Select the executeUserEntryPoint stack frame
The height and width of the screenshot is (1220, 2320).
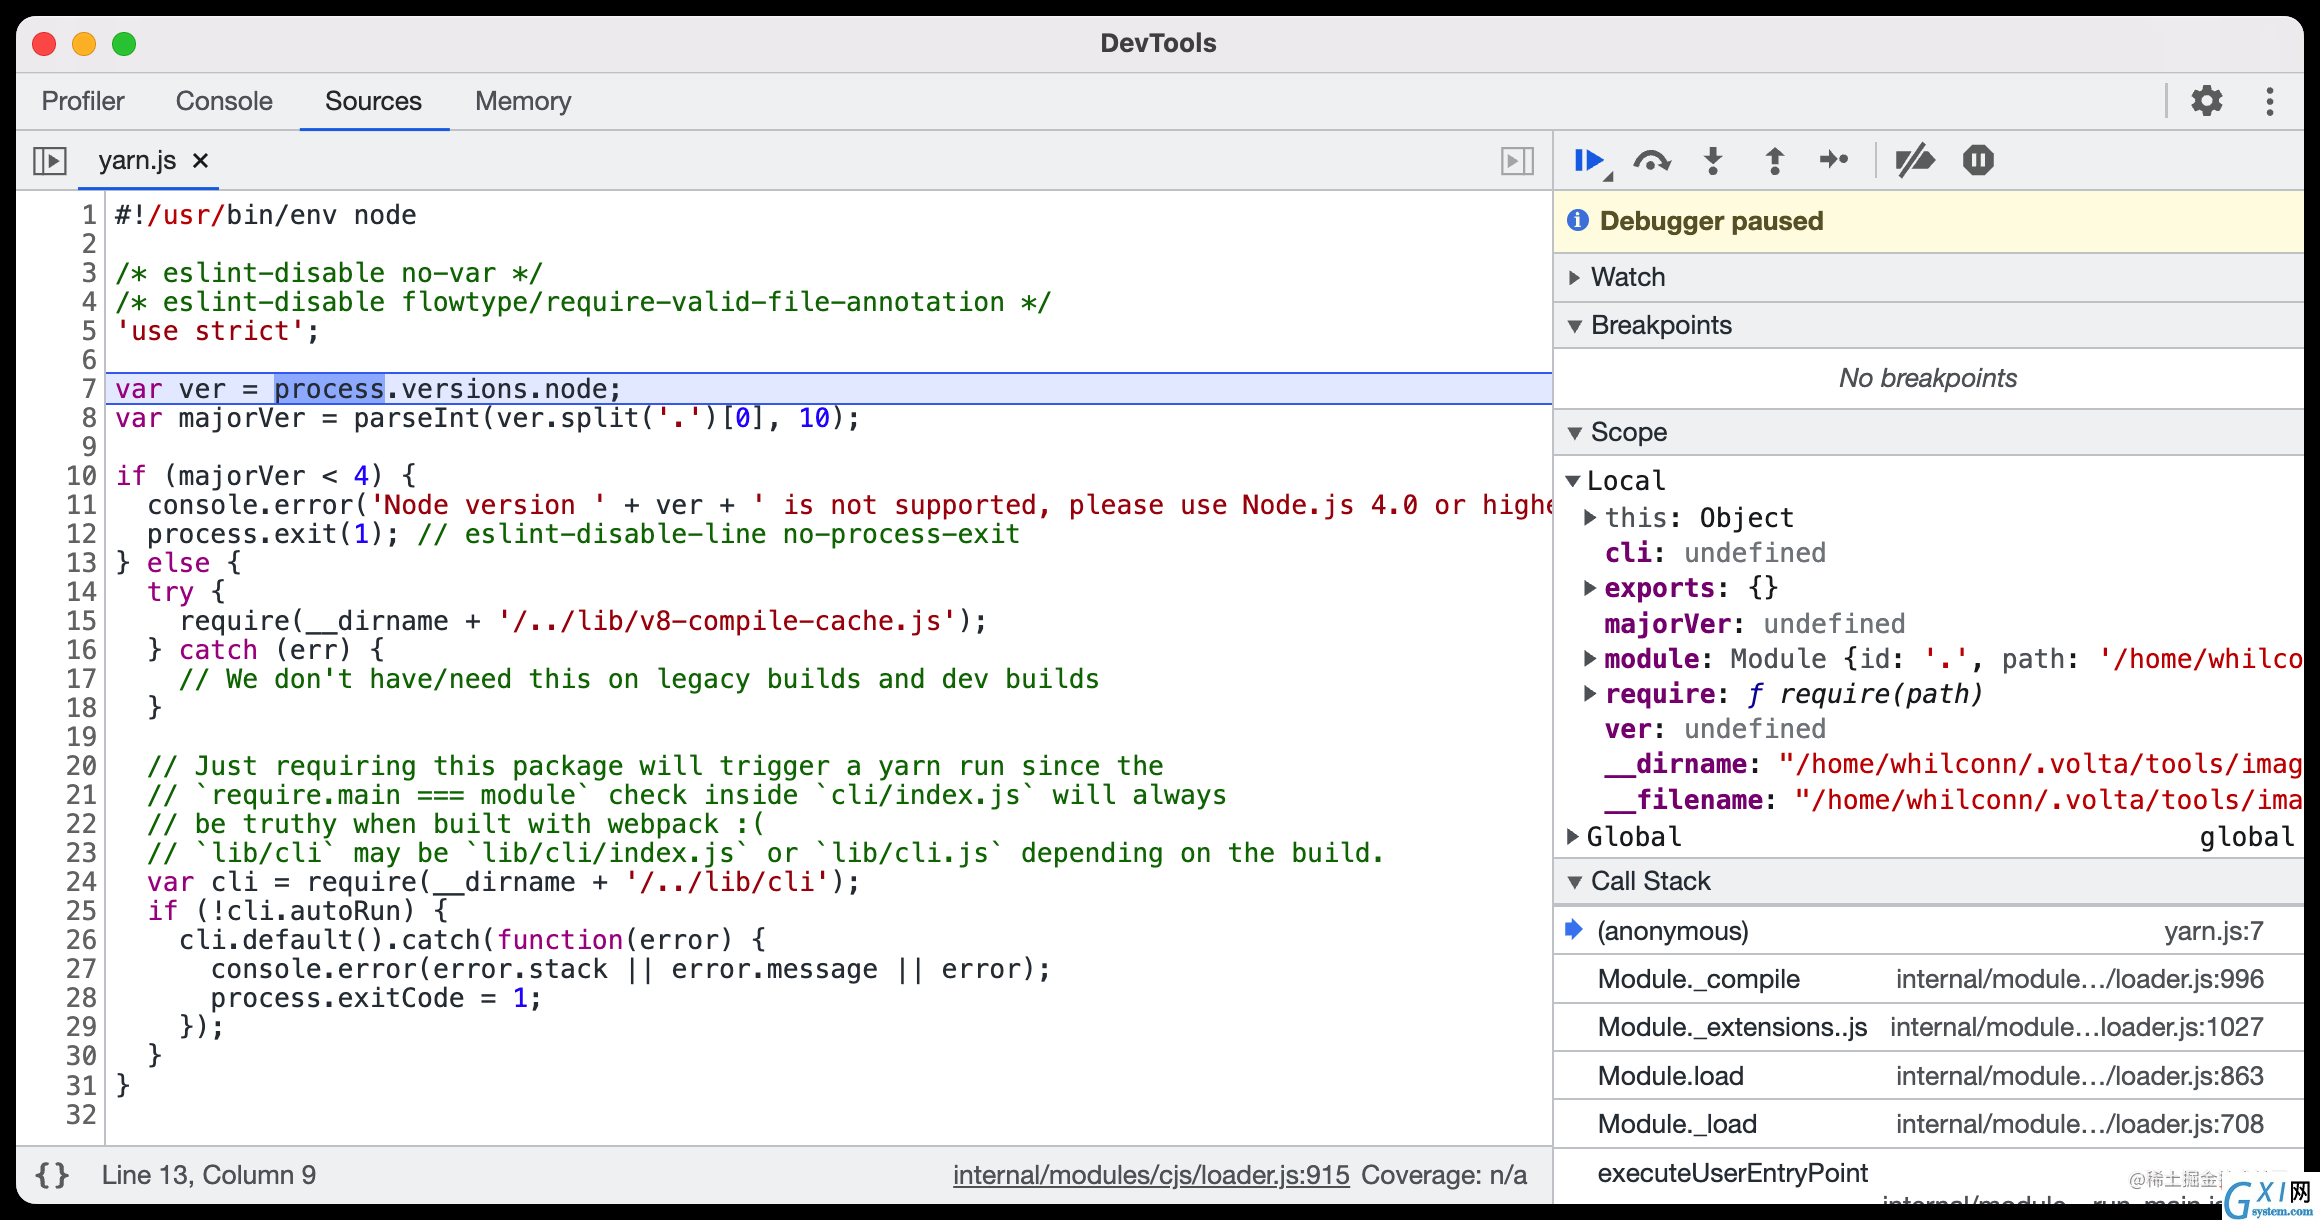[x=1929, y=1178]
